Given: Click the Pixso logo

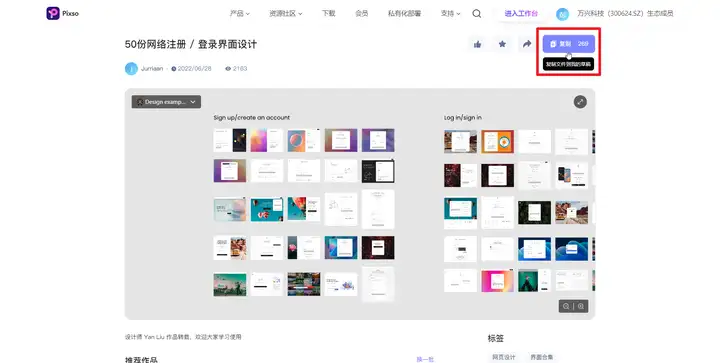Looking at the screenshot, I should coord(62,13).
